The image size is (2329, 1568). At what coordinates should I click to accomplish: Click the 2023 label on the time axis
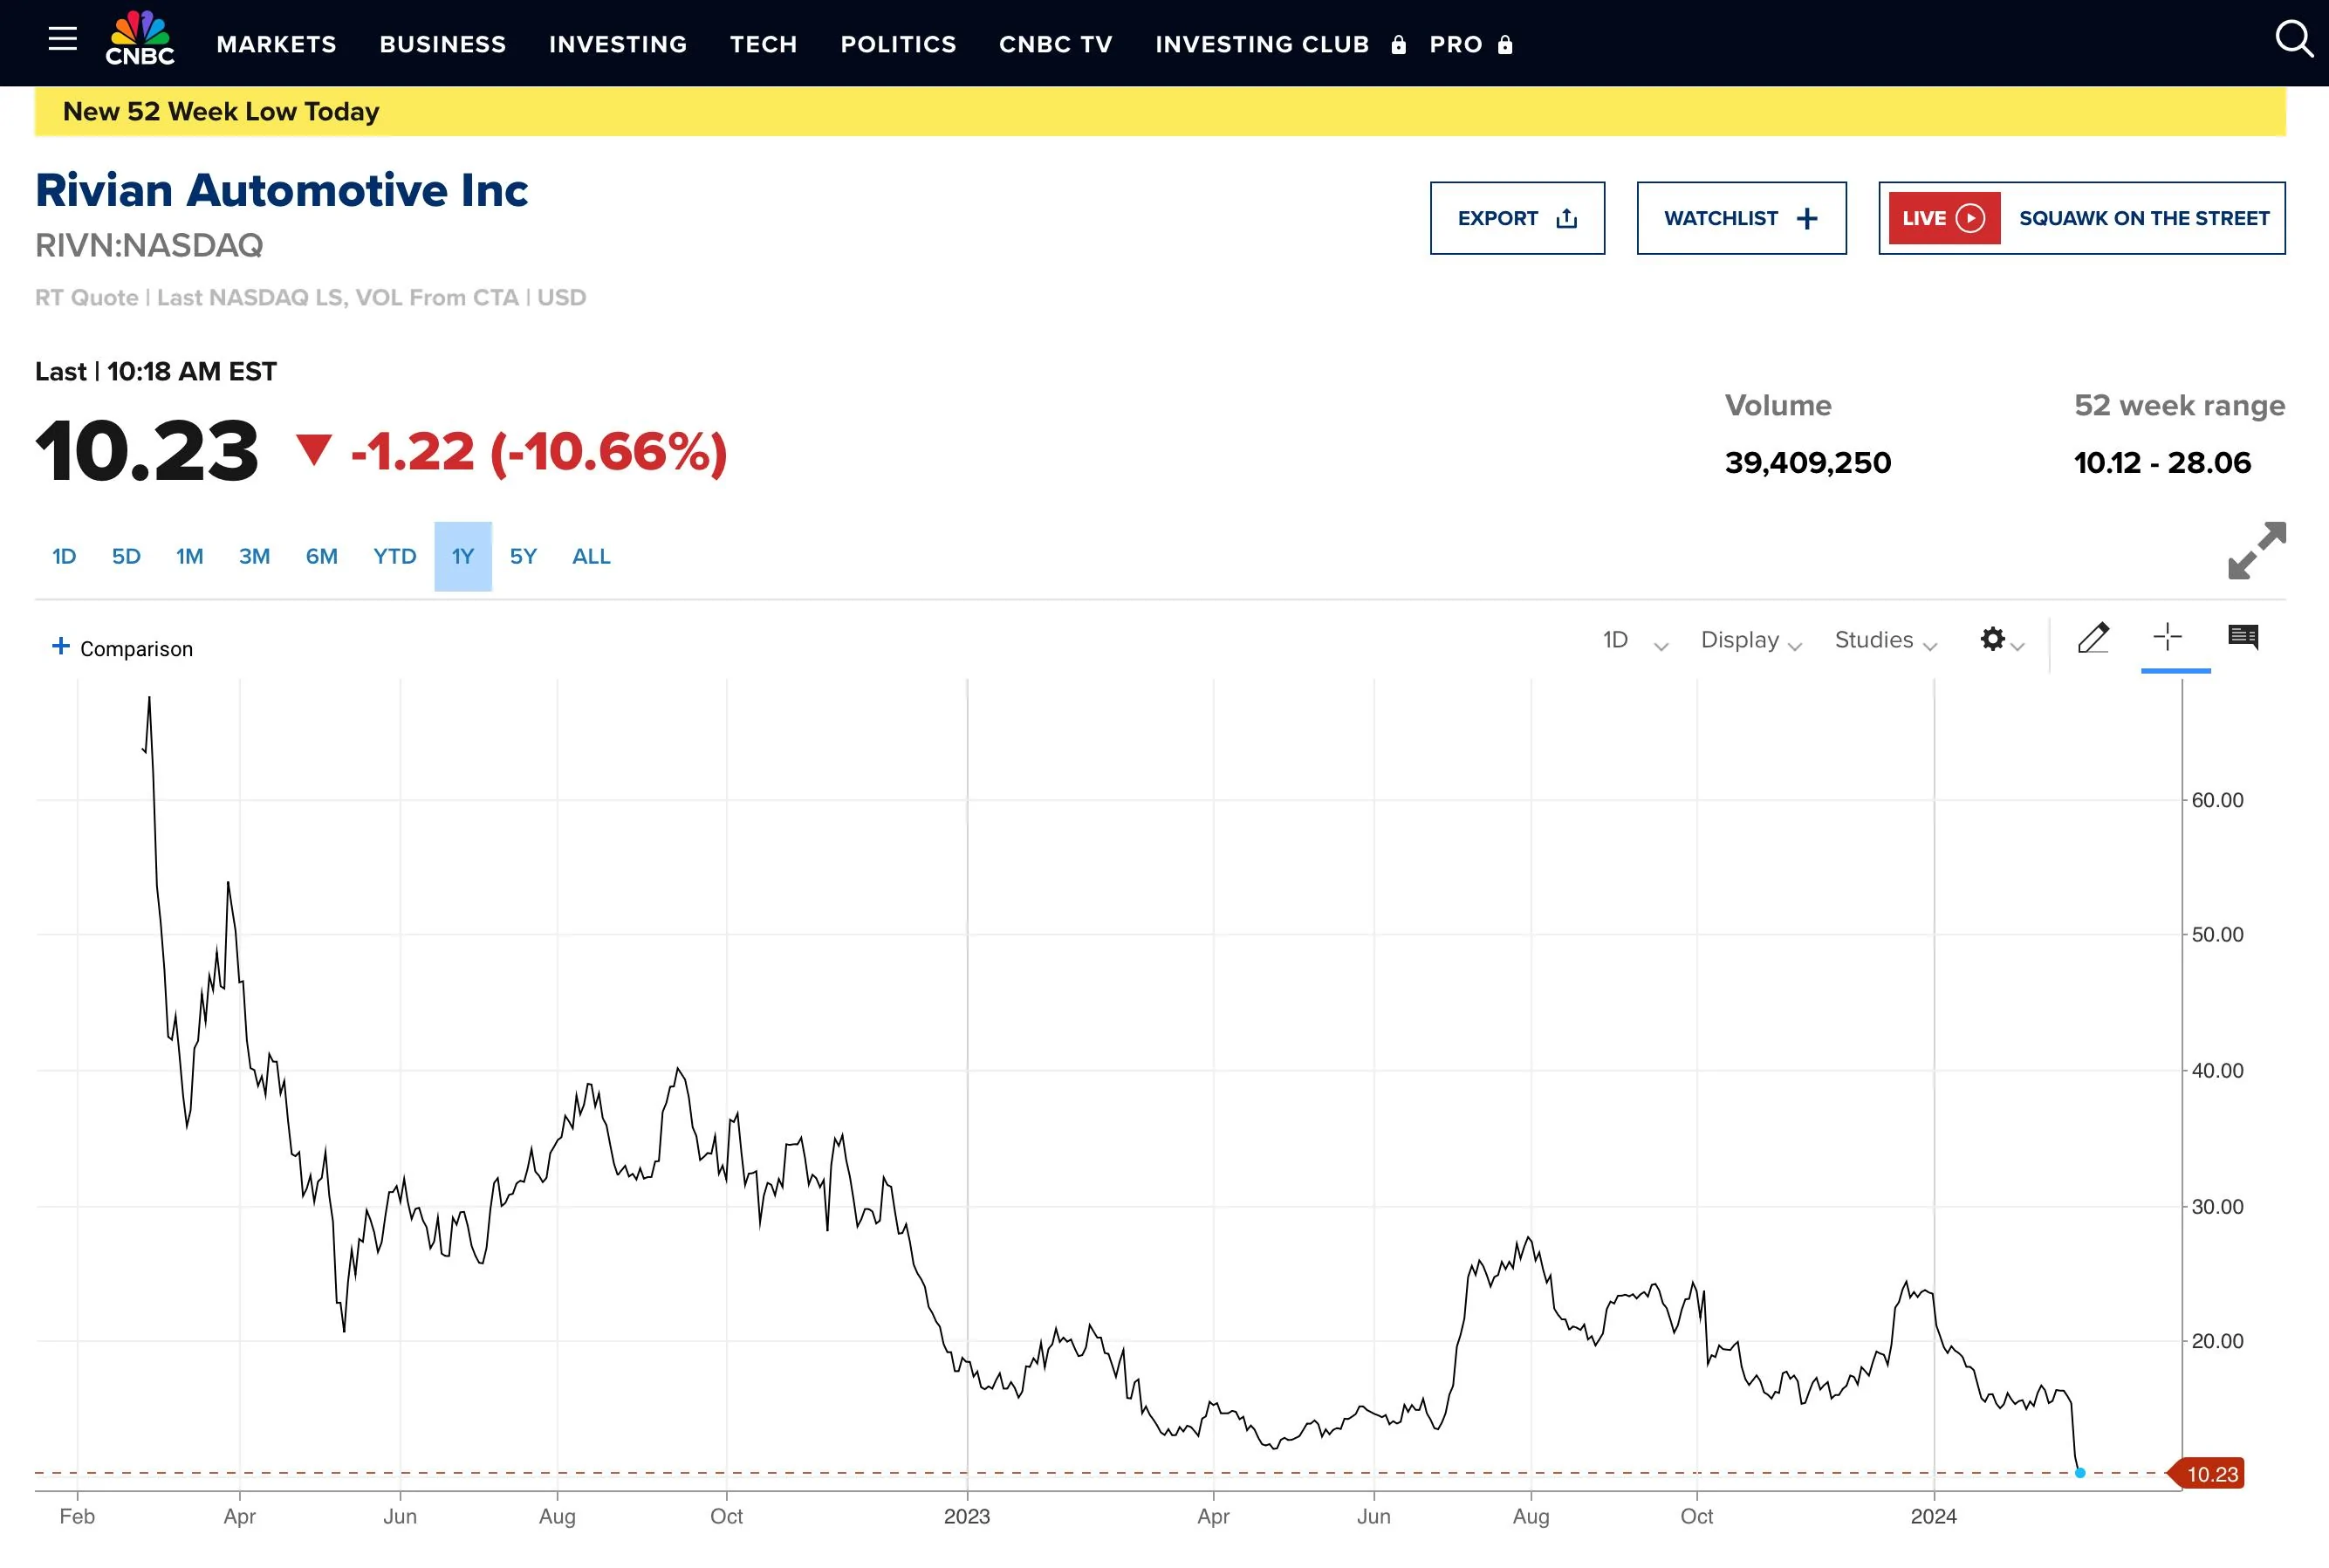coord(967,1516)
